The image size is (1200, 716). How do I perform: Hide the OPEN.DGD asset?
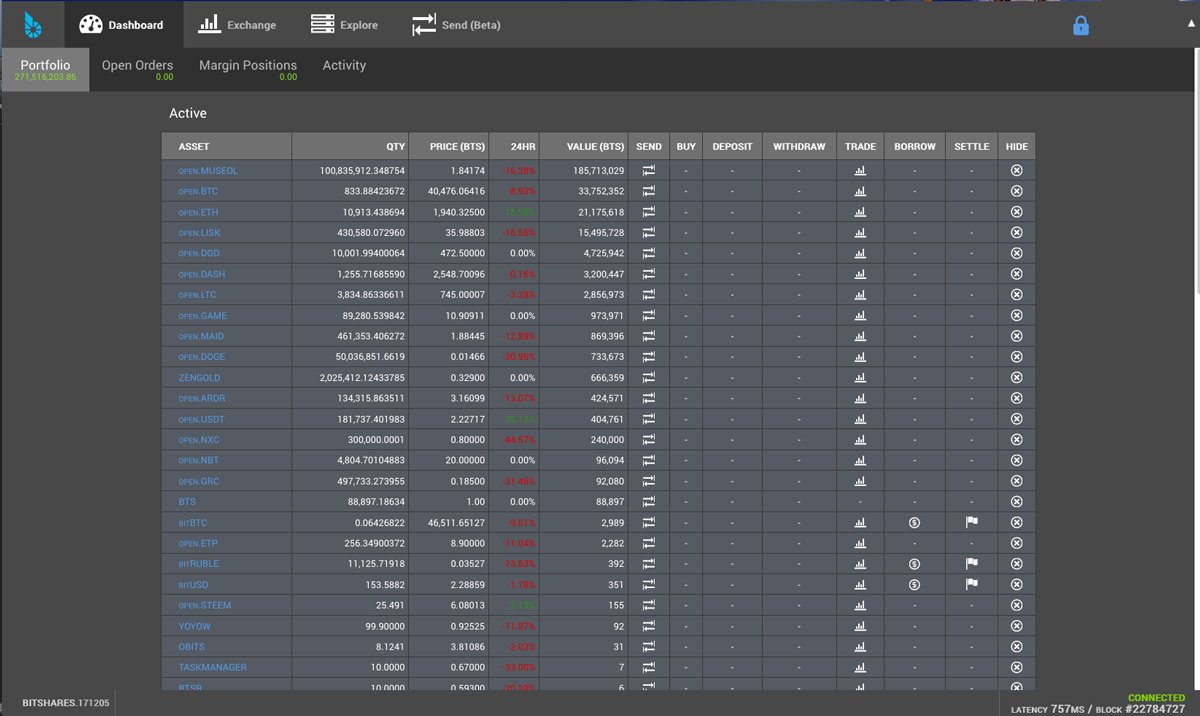coord(1016,253)
